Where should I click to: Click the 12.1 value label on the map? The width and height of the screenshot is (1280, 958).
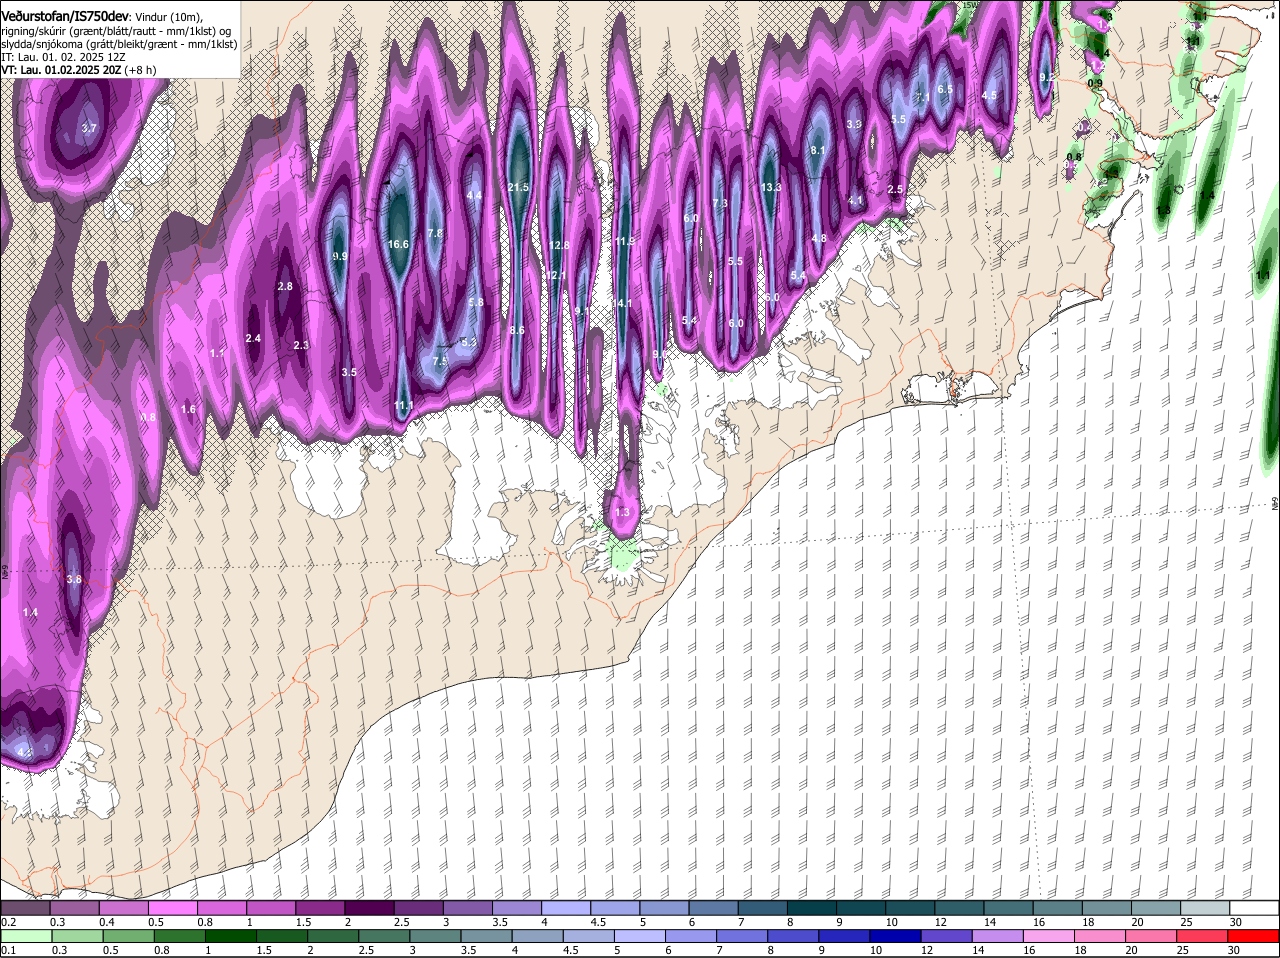[x=556, y=275]
